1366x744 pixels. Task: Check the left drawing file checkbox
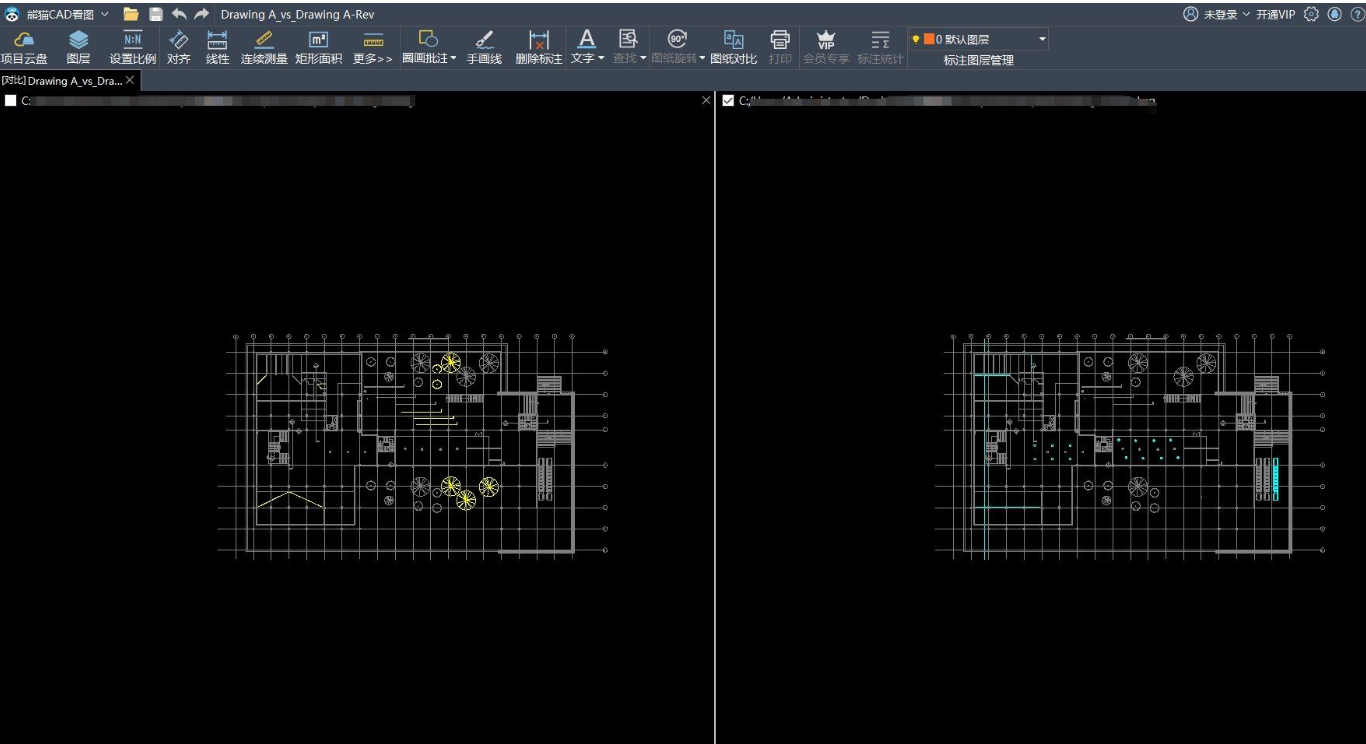click(11, 101)
